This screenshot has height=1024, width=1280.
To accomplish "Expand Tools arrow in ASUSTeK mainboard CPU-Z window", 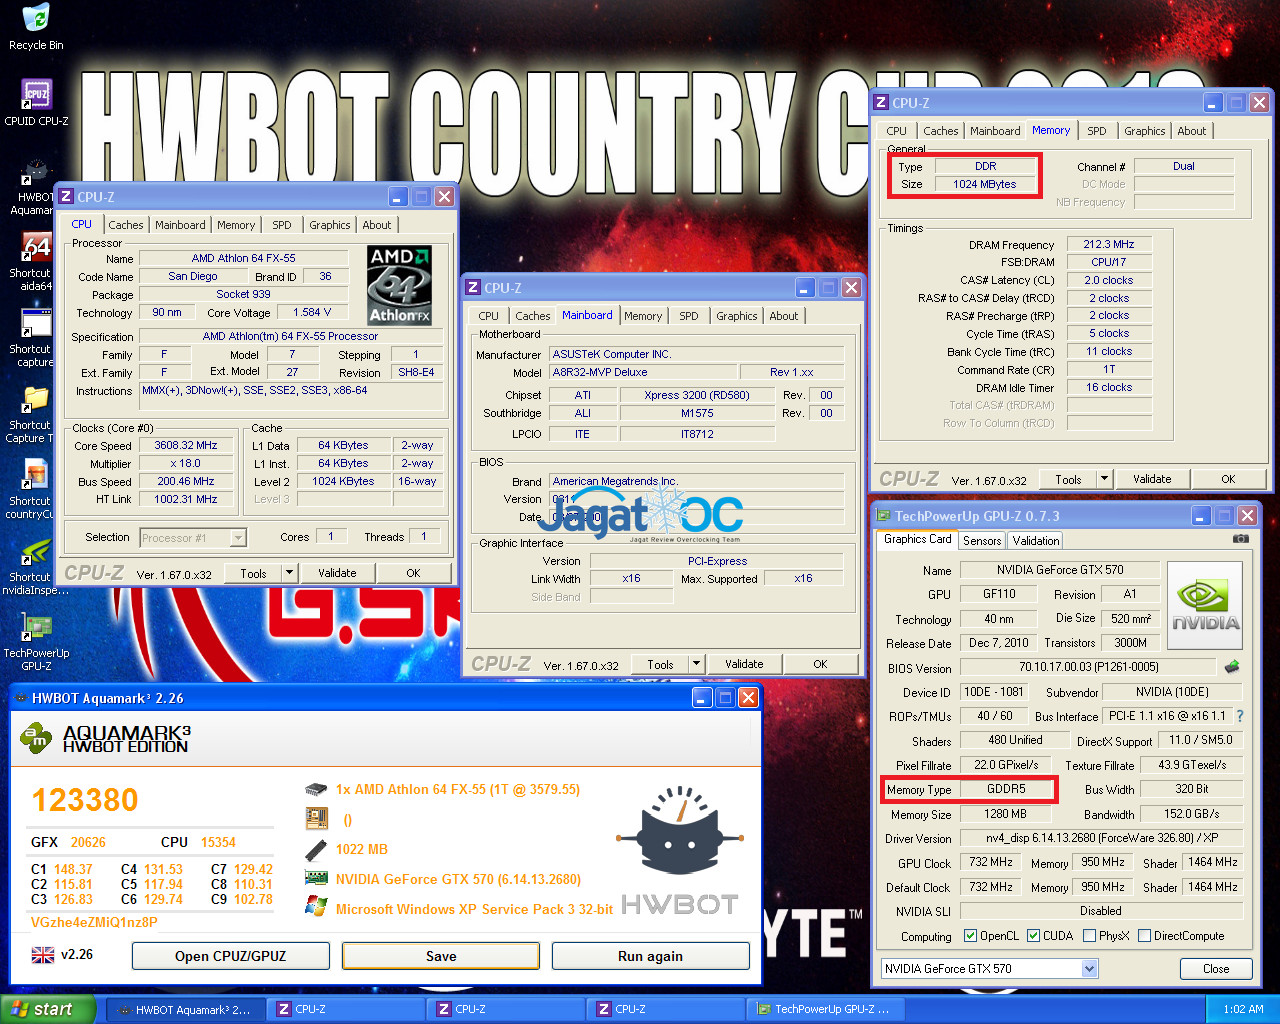I will pos(696,664).
